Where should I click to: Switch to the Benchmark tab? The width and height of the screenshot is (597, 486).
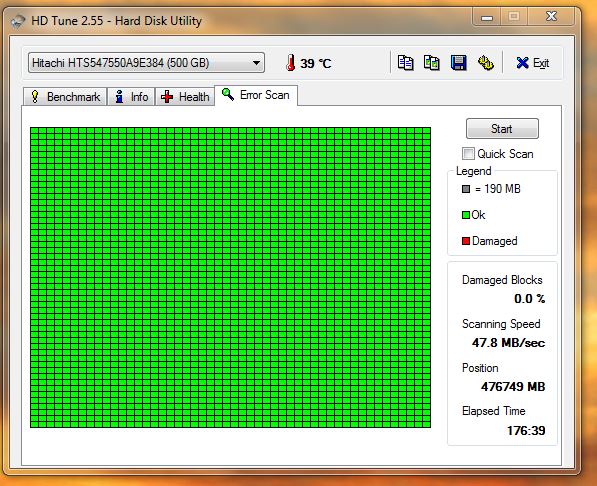click(65, 97)
